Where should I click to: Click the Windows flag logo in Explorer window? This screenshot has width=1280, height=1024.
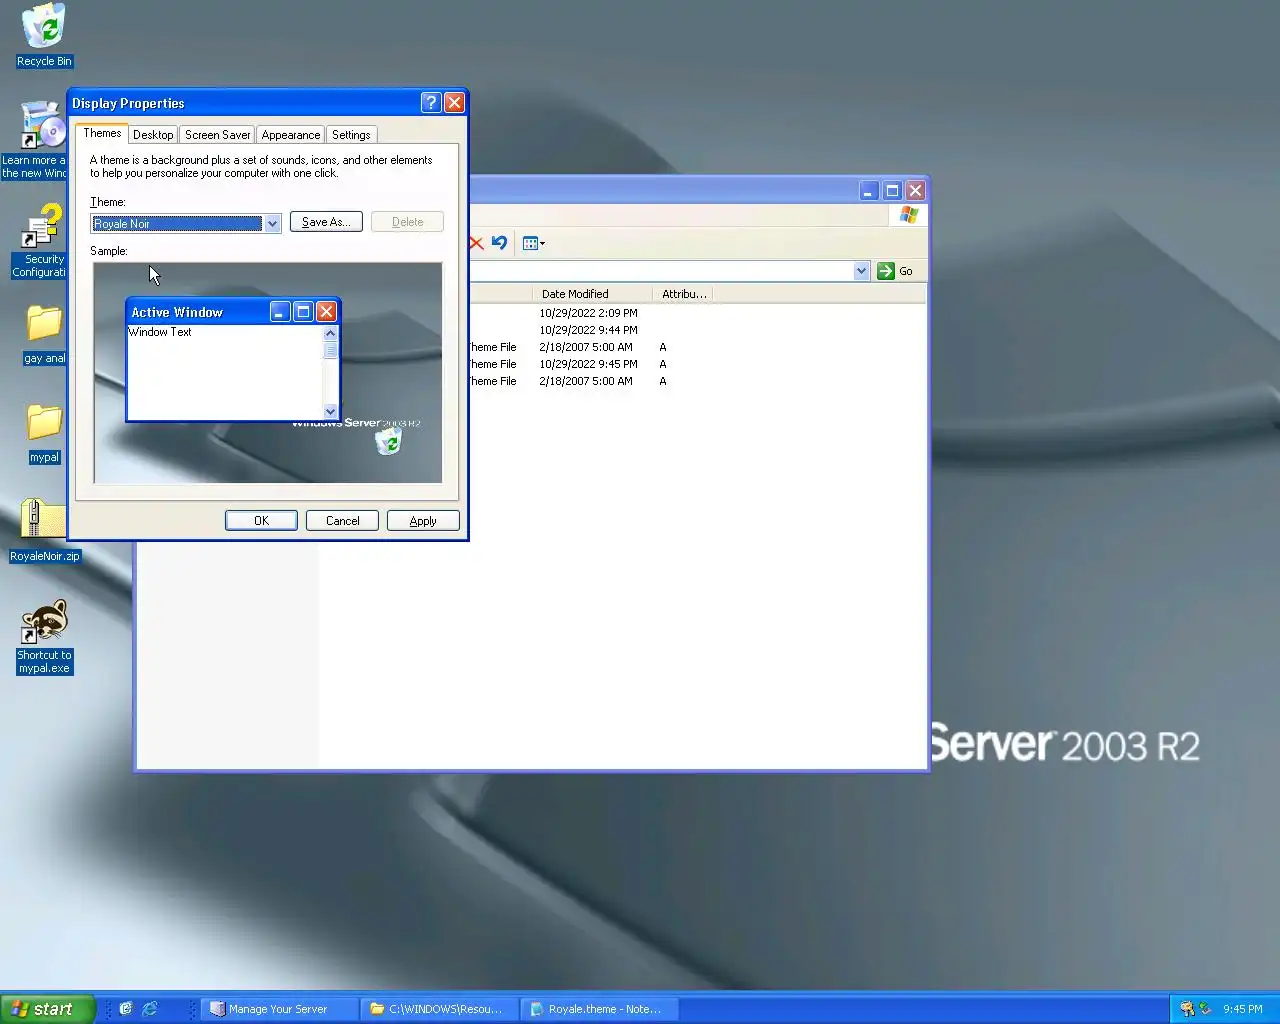(x=908, y=215)
